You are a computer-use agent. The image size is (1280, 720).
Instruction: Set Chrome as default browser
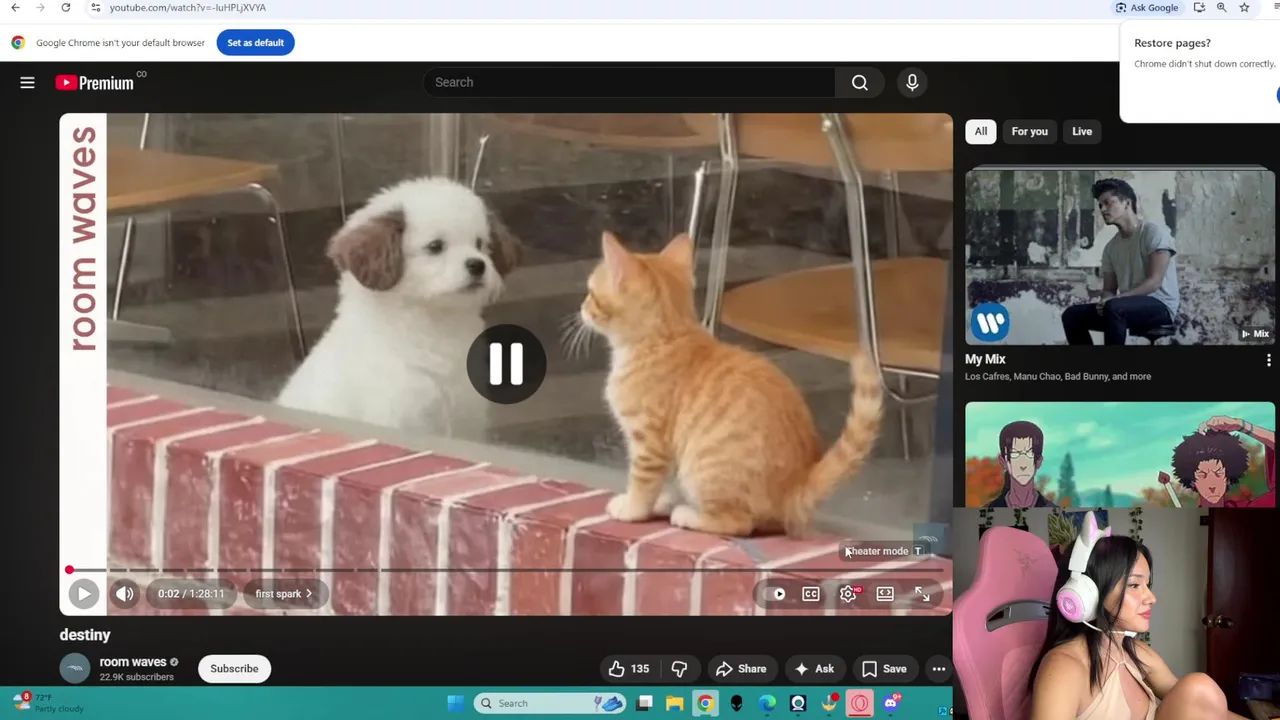point(255,42)
